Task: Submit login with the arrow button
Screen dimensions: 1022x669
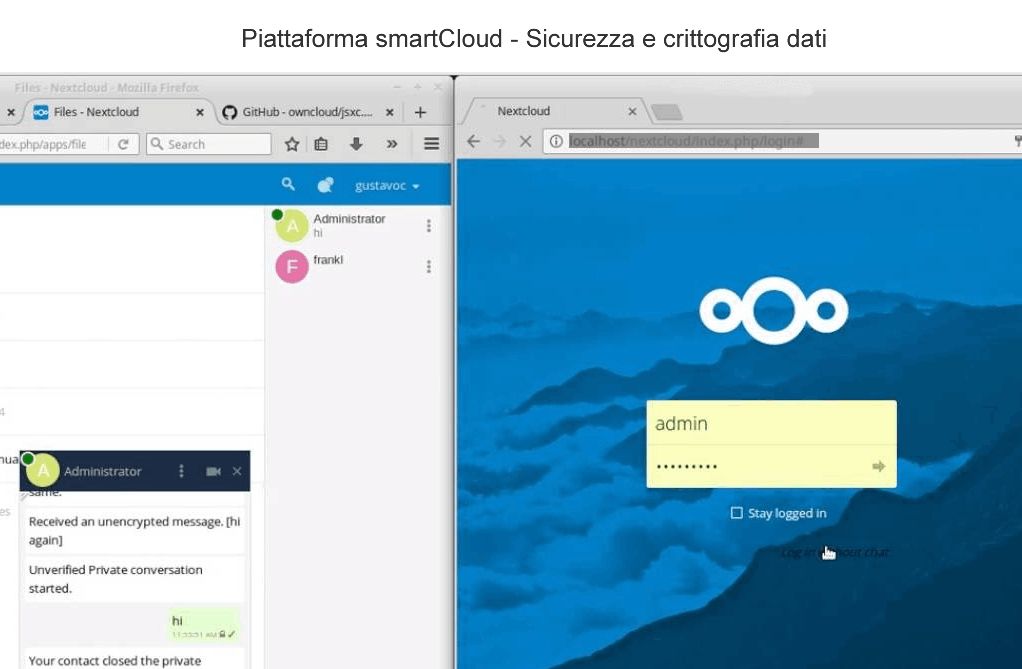Action: [879, 466]
